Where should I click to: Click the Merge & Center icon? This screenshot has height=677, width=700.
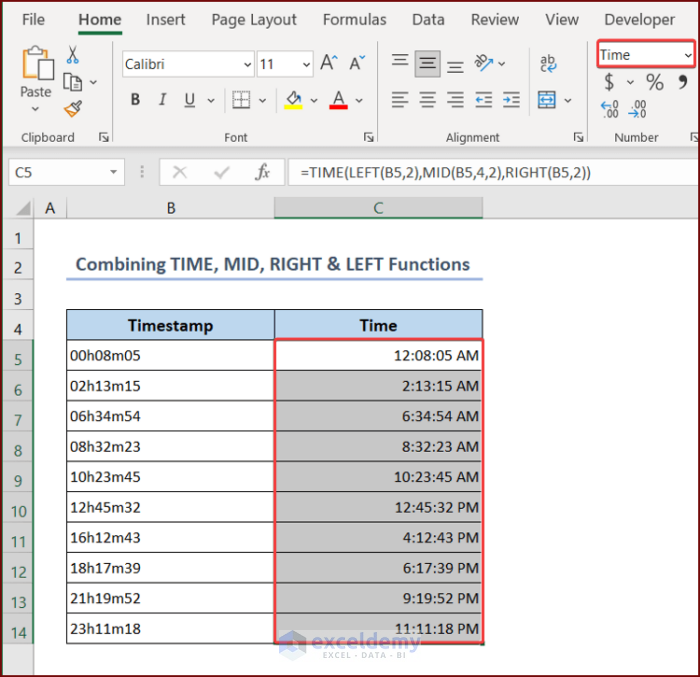546,100
